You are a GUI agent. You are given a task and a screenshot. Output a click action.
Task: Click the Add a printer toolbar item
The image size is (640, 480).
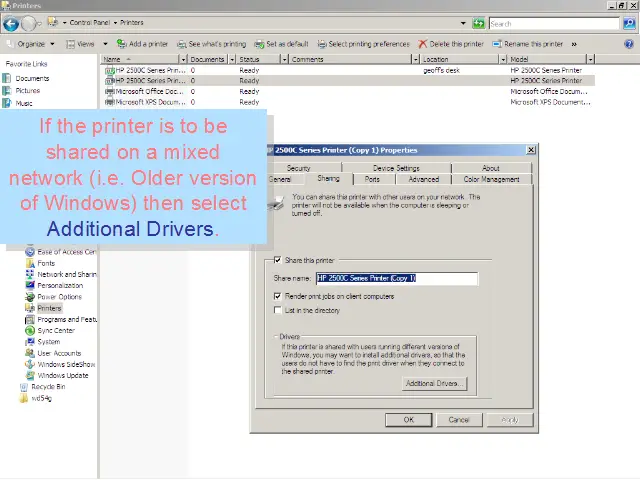coord(142,44)
